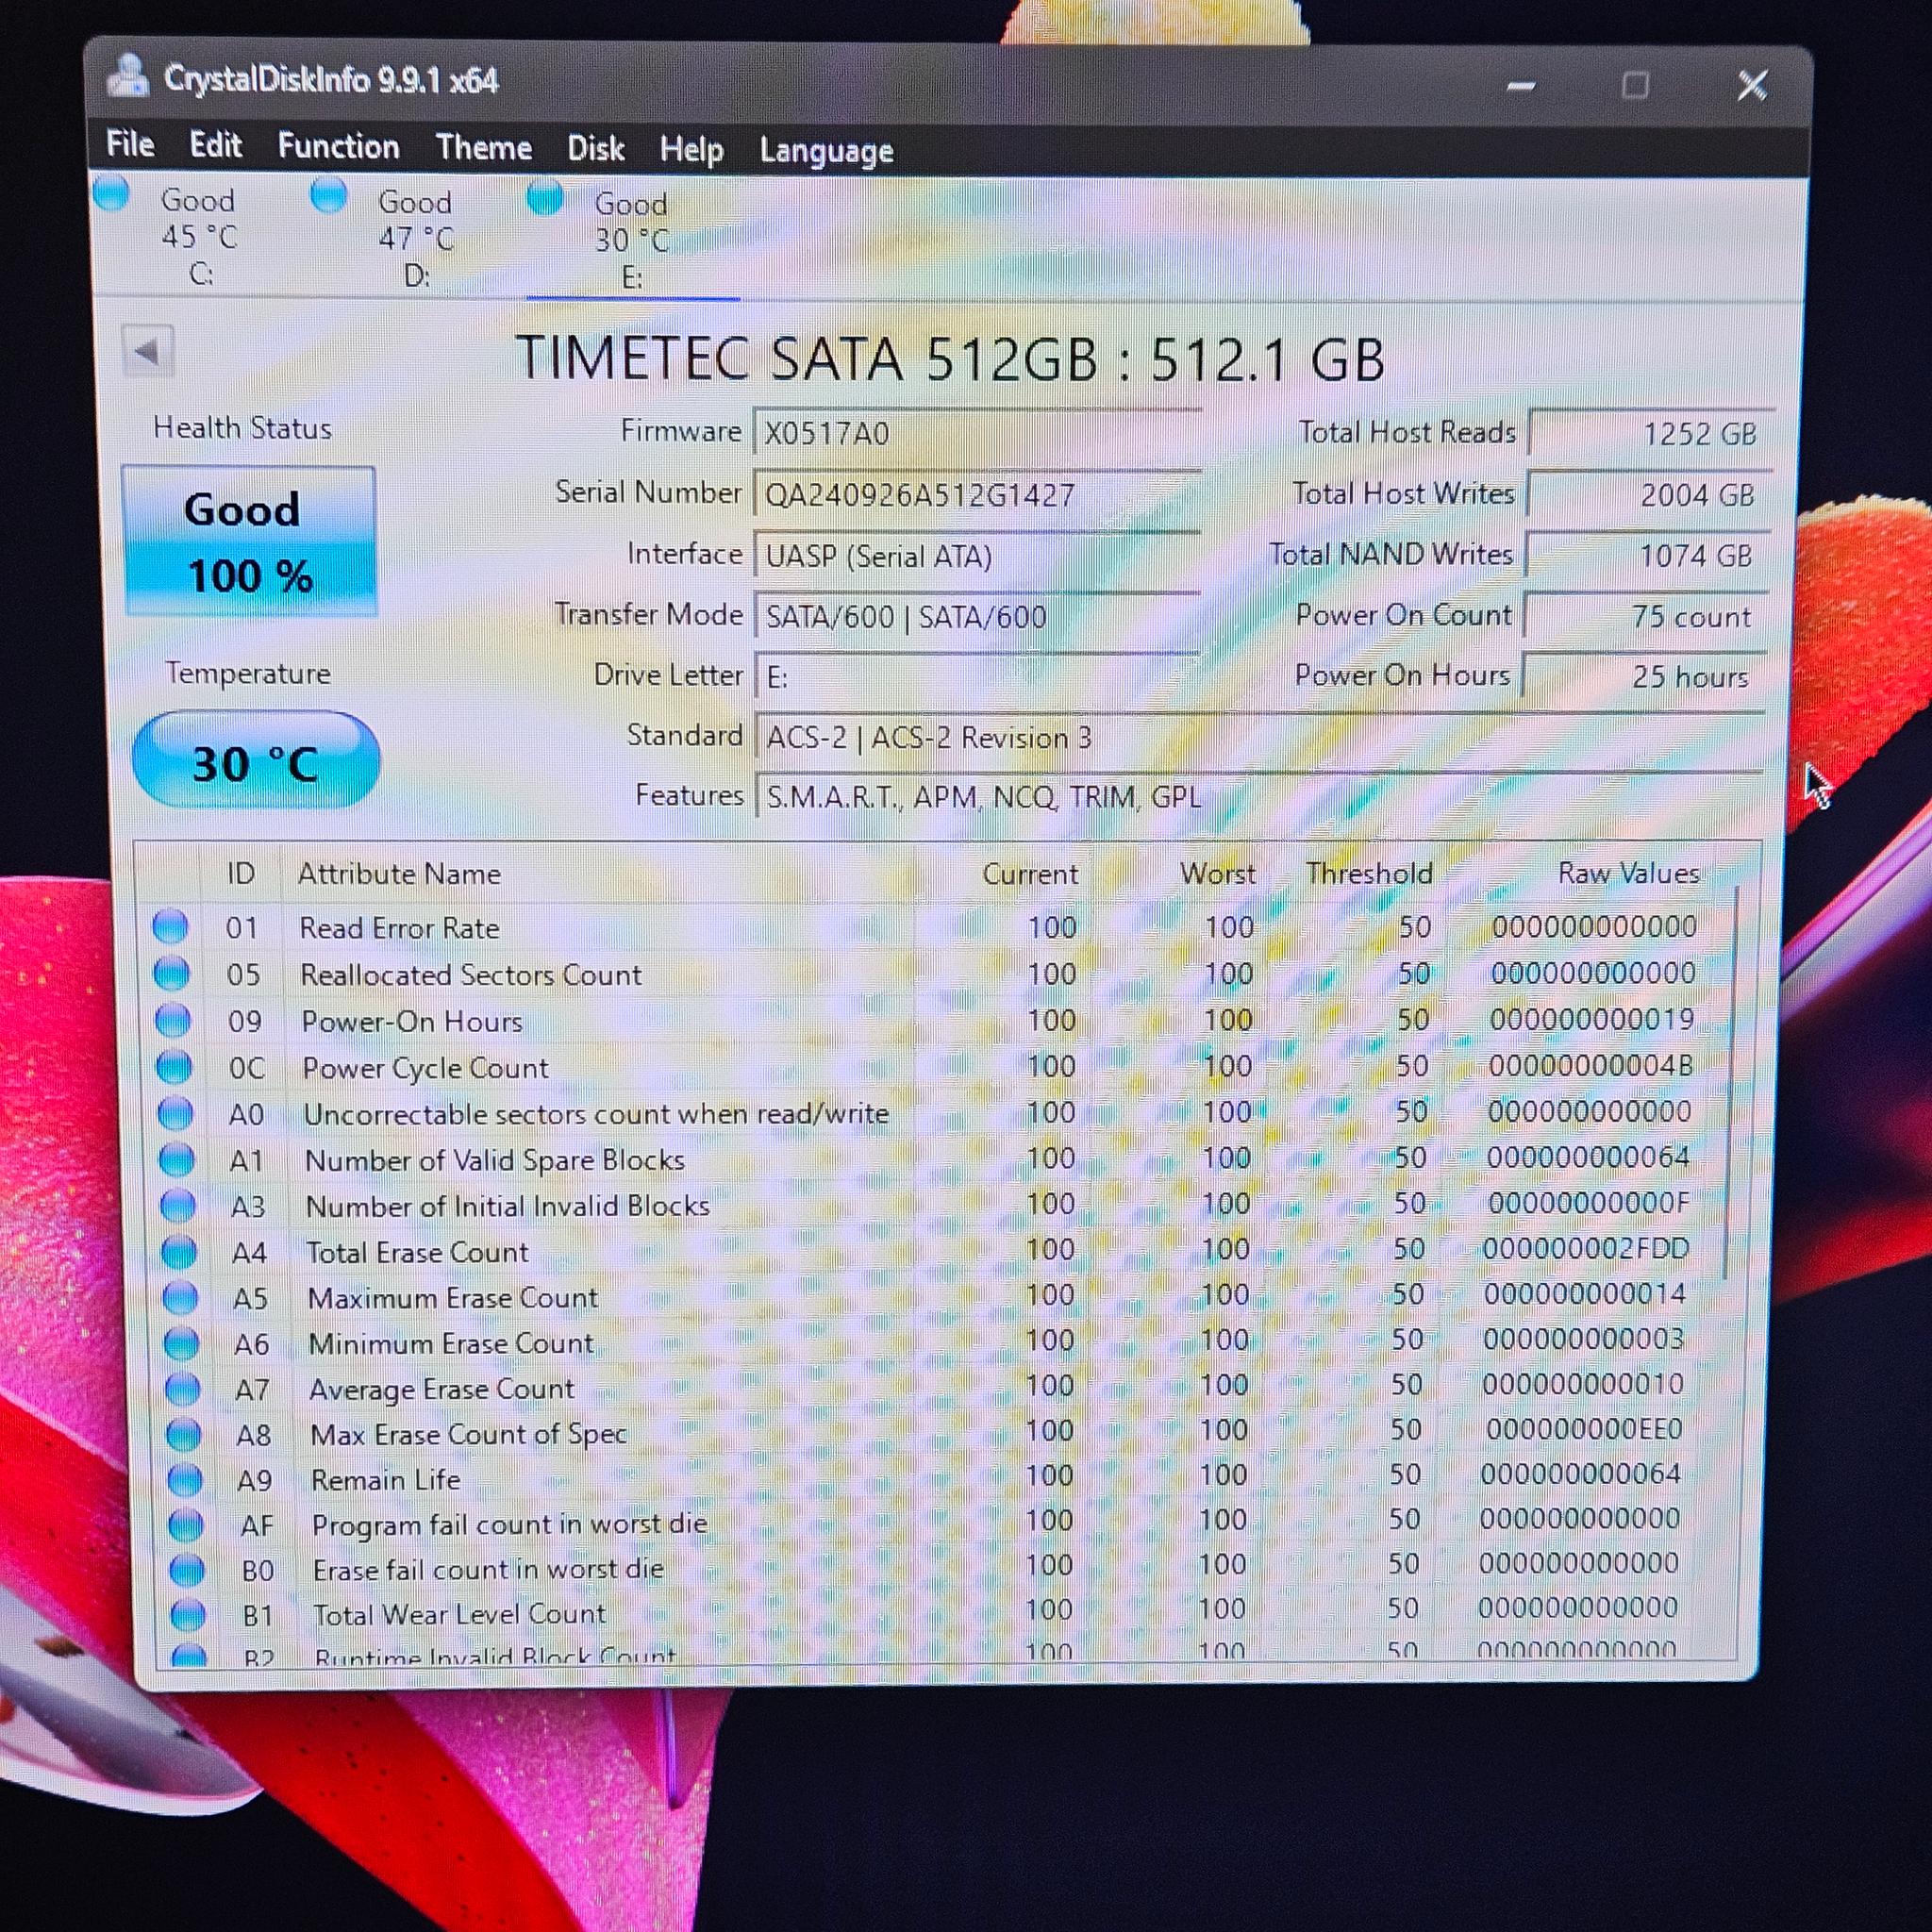Click status icon of Power Cycle Count row
The image size is (1932, 1932).
[174, 1066]
